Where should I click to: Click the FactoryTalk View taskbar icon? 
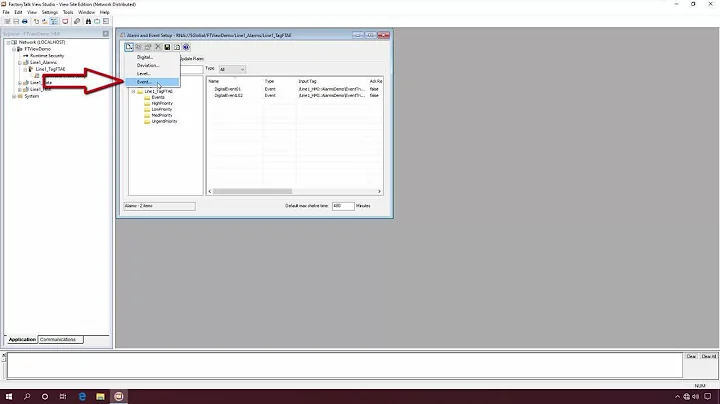pyautogui.click(x=118, y=396)
